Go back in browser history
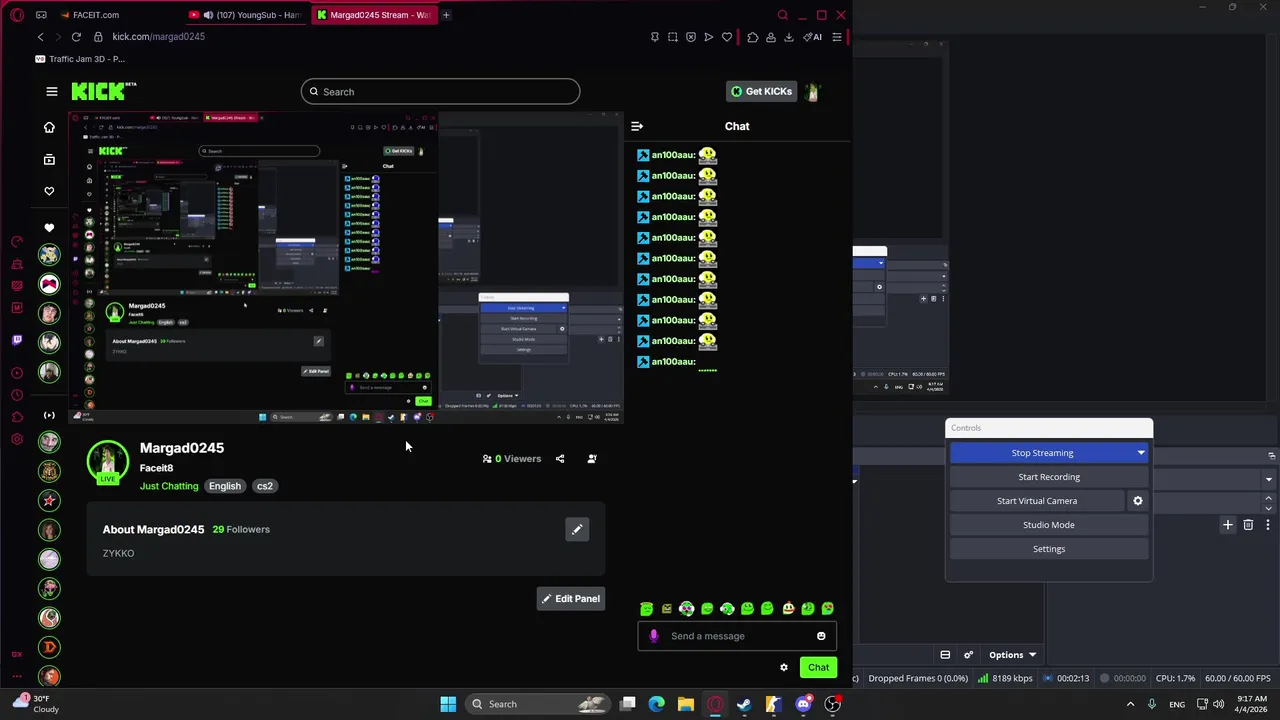Viewport: 1280px width, 720px height. click(41, 37)
